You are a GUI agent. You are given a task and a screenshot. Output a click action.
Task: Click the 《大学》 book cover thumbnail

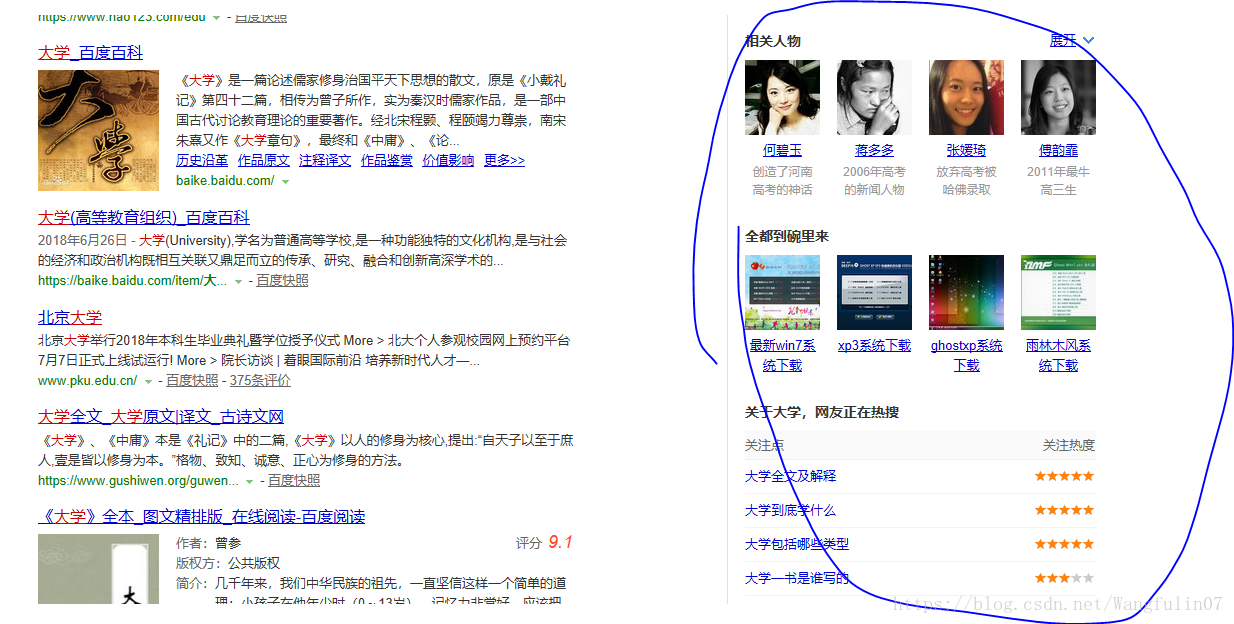98,568
